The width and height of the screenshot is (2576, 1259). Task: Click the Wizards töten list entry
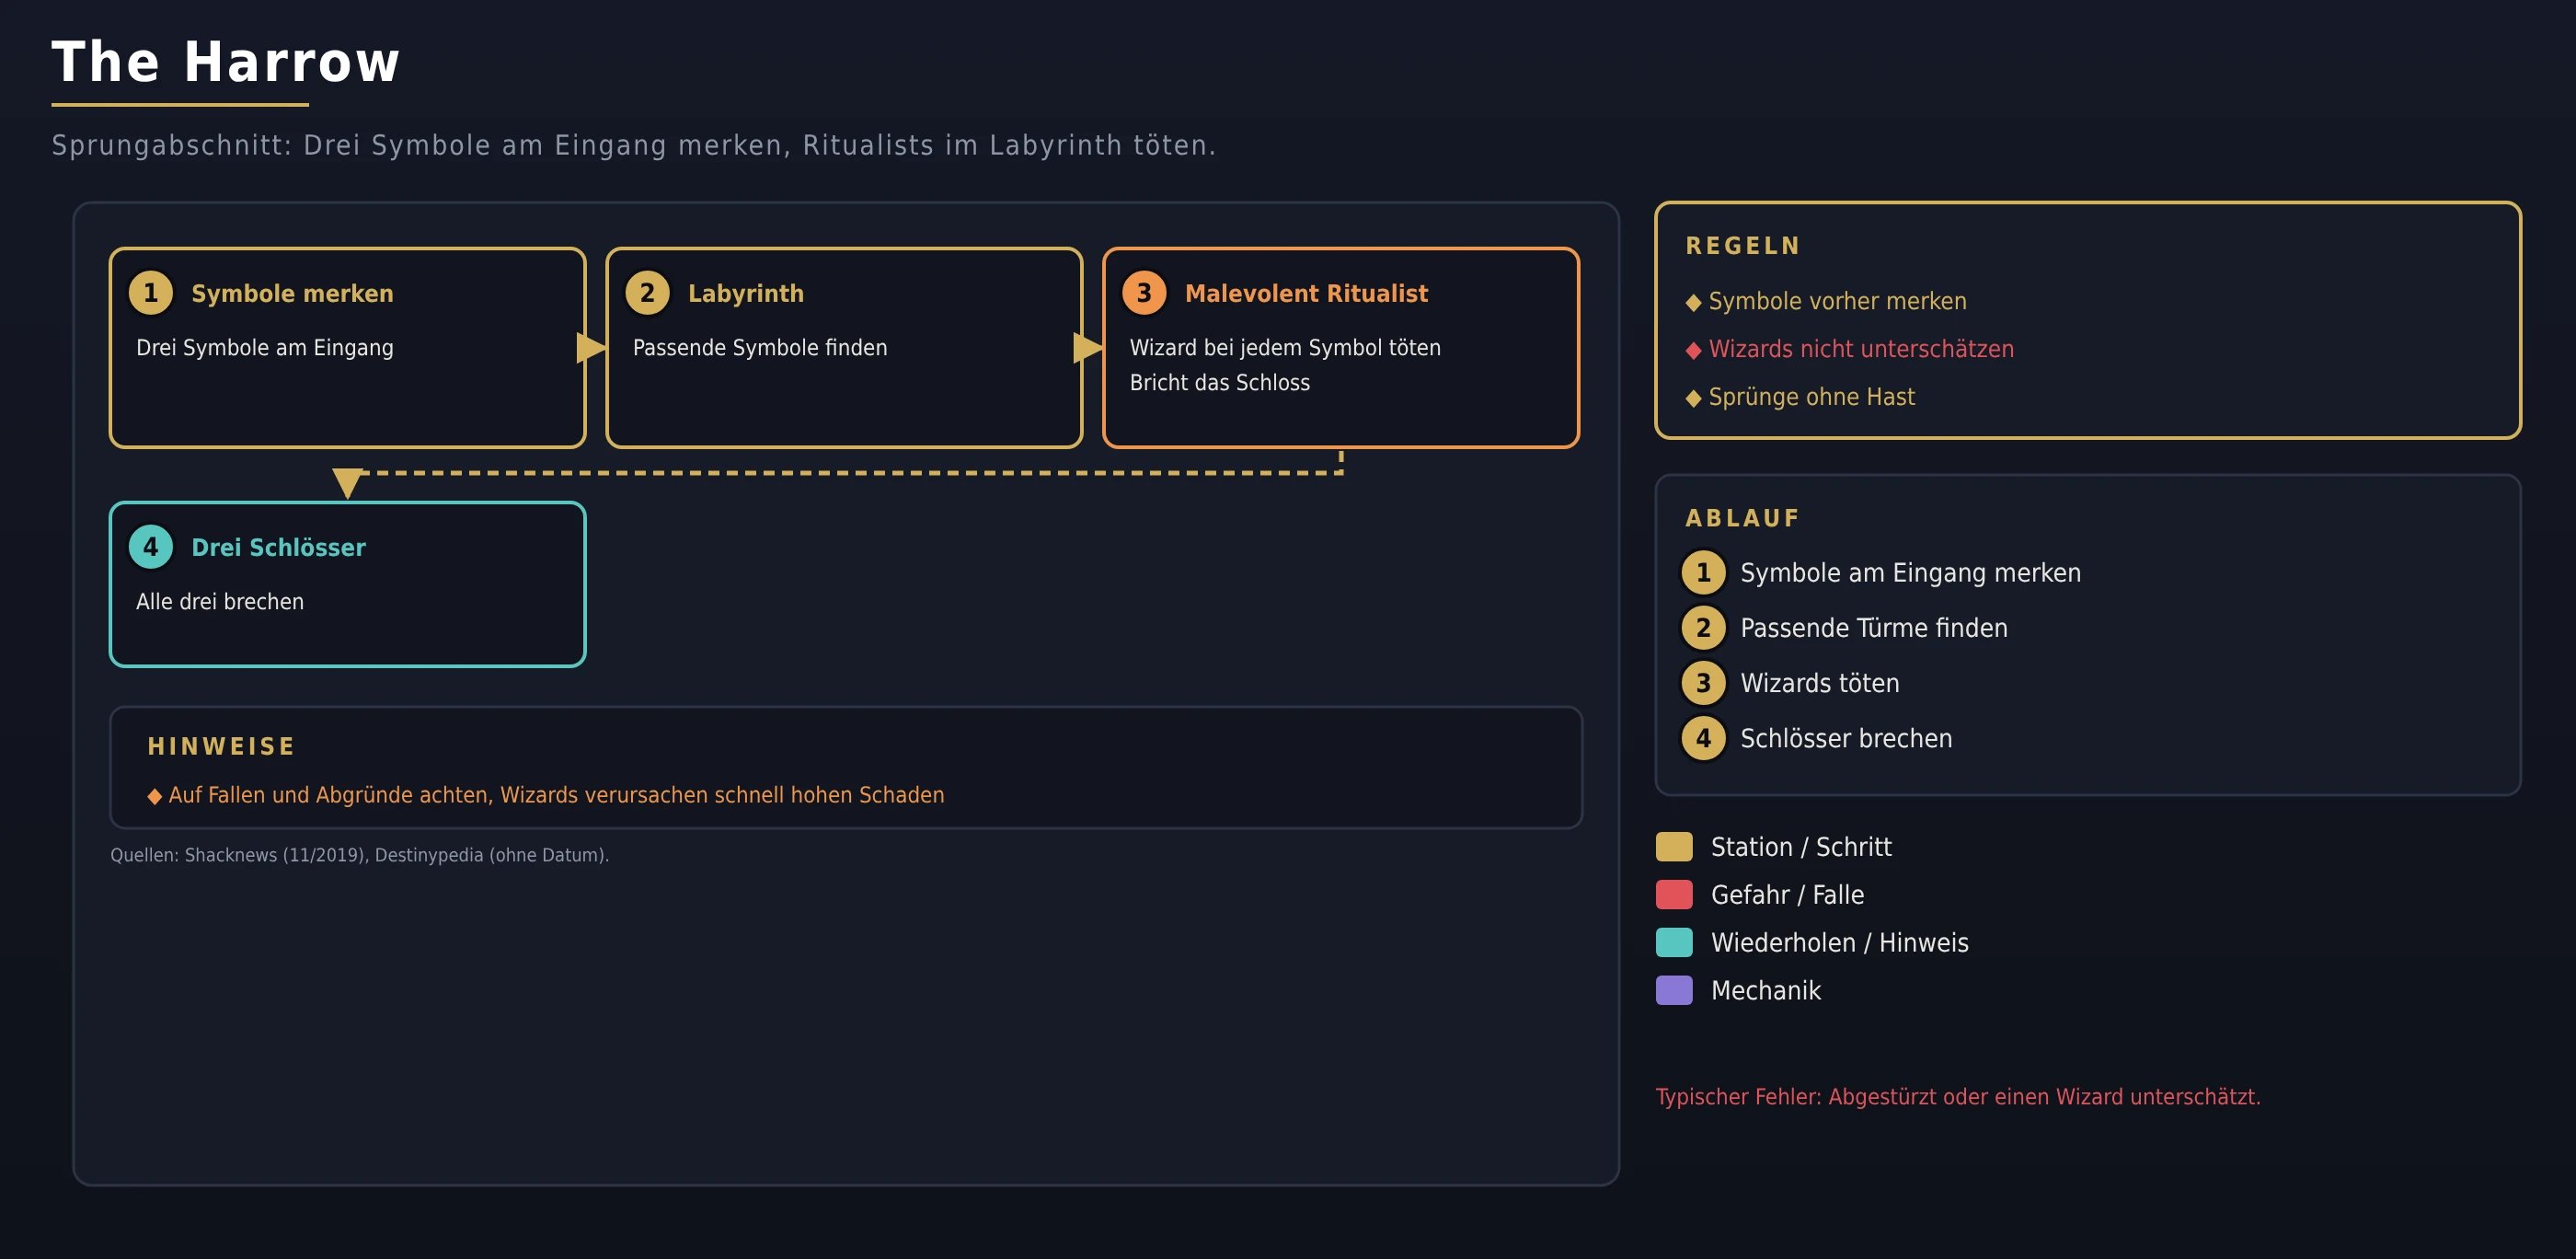(1819, 684)
